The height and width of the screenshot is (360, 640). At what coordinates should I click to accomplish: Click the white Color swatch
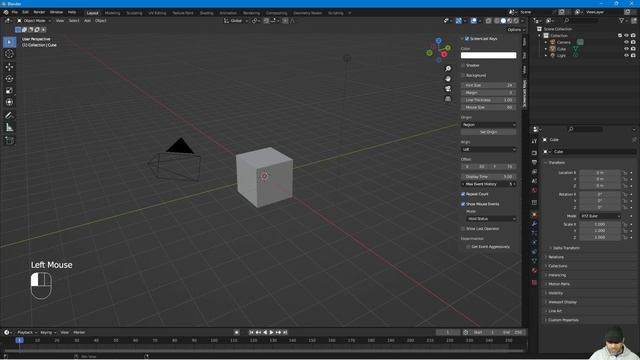[x=489, y=55]
